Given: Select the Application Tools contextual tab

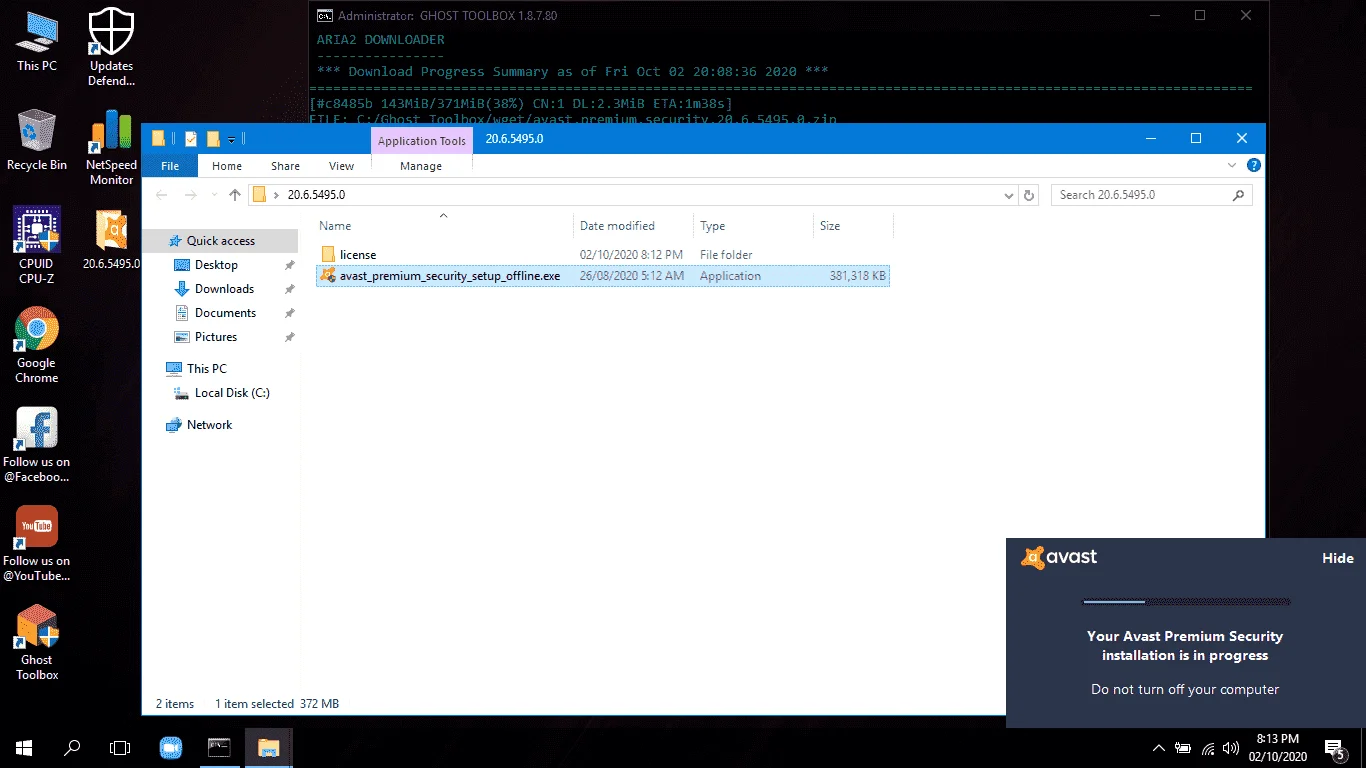Looking at the screenshot, I should pyautogui.click(x=421, y=141).
